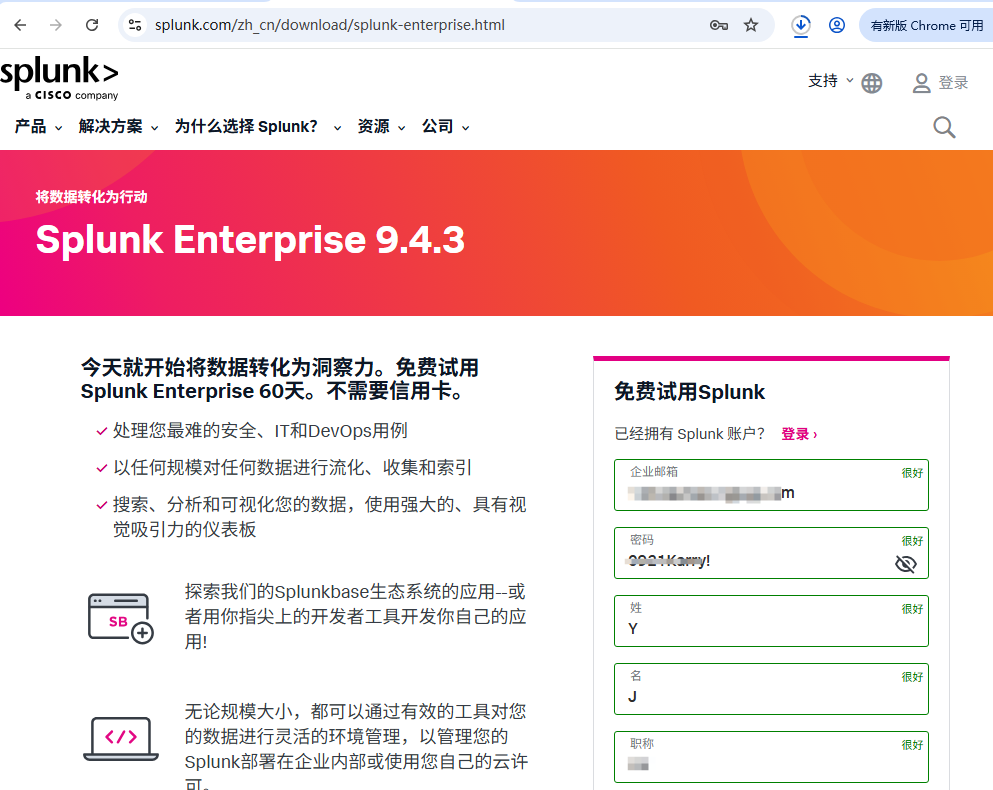This screenshot has height=790, width=993.
Task: Open site information icon in address bar
Action: [135, 25]
